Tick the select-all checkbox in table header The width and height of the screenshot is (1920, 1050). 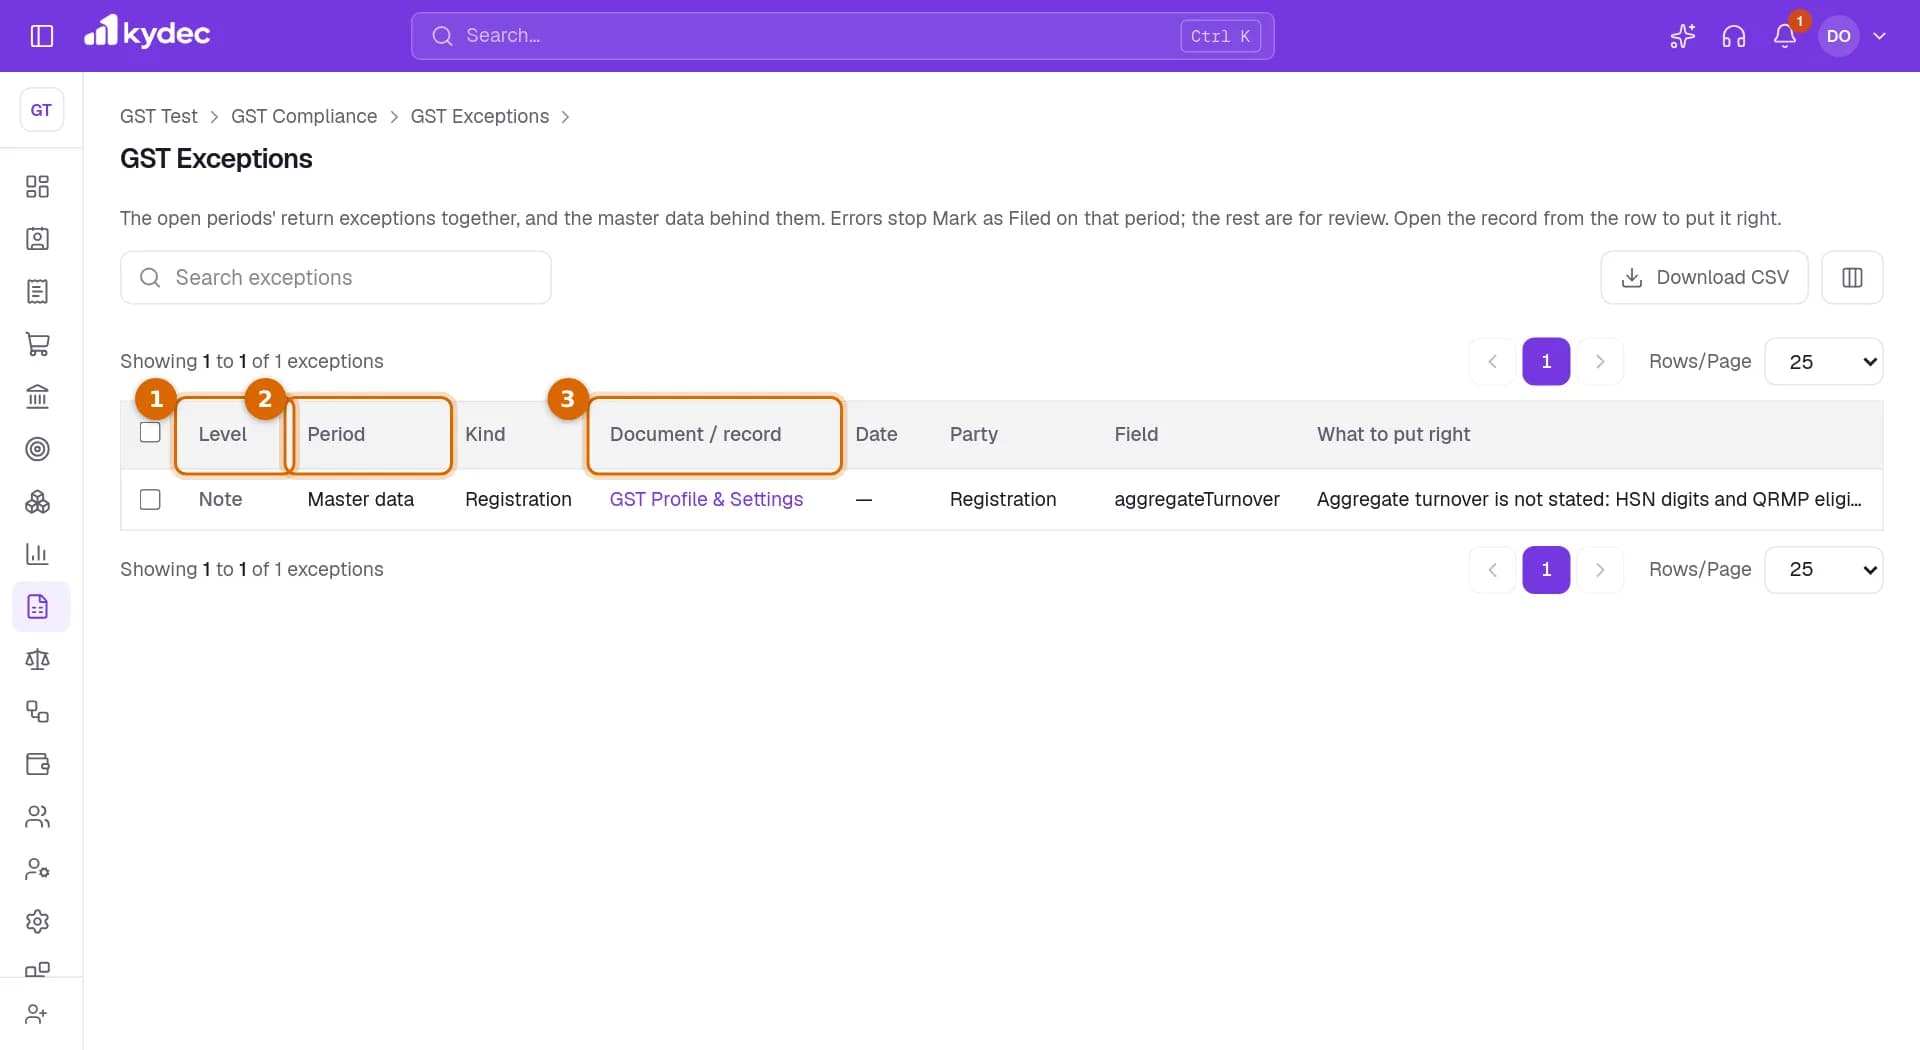[x=150, y=432]
